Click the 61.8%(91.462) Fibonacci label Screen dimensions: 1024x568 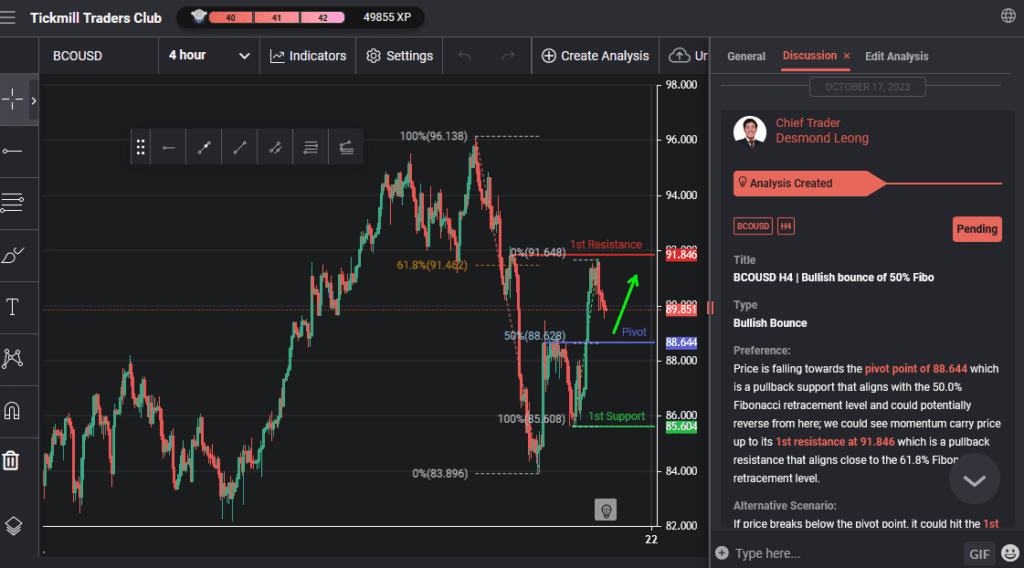(432, 265)
